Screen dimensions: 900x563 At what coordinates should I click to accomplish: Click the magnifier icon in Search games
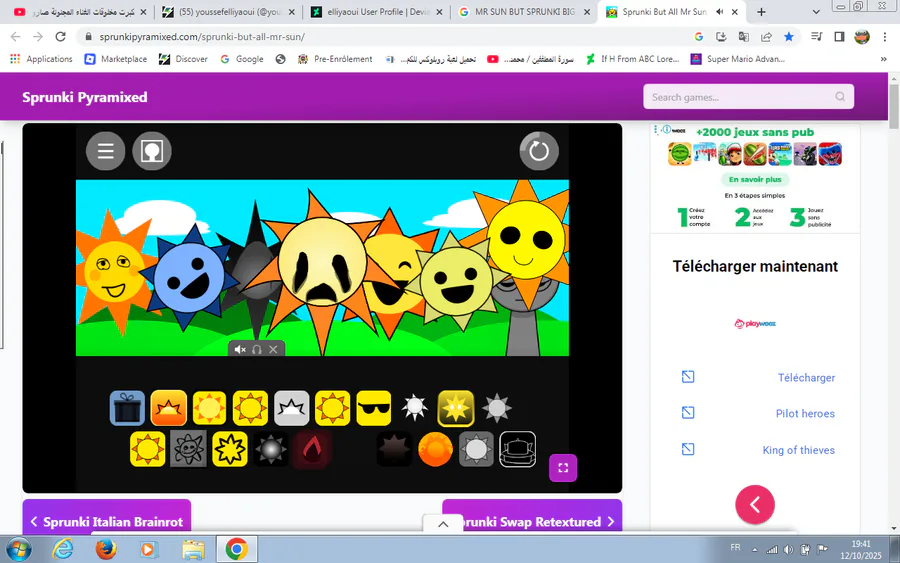[840, 96]
